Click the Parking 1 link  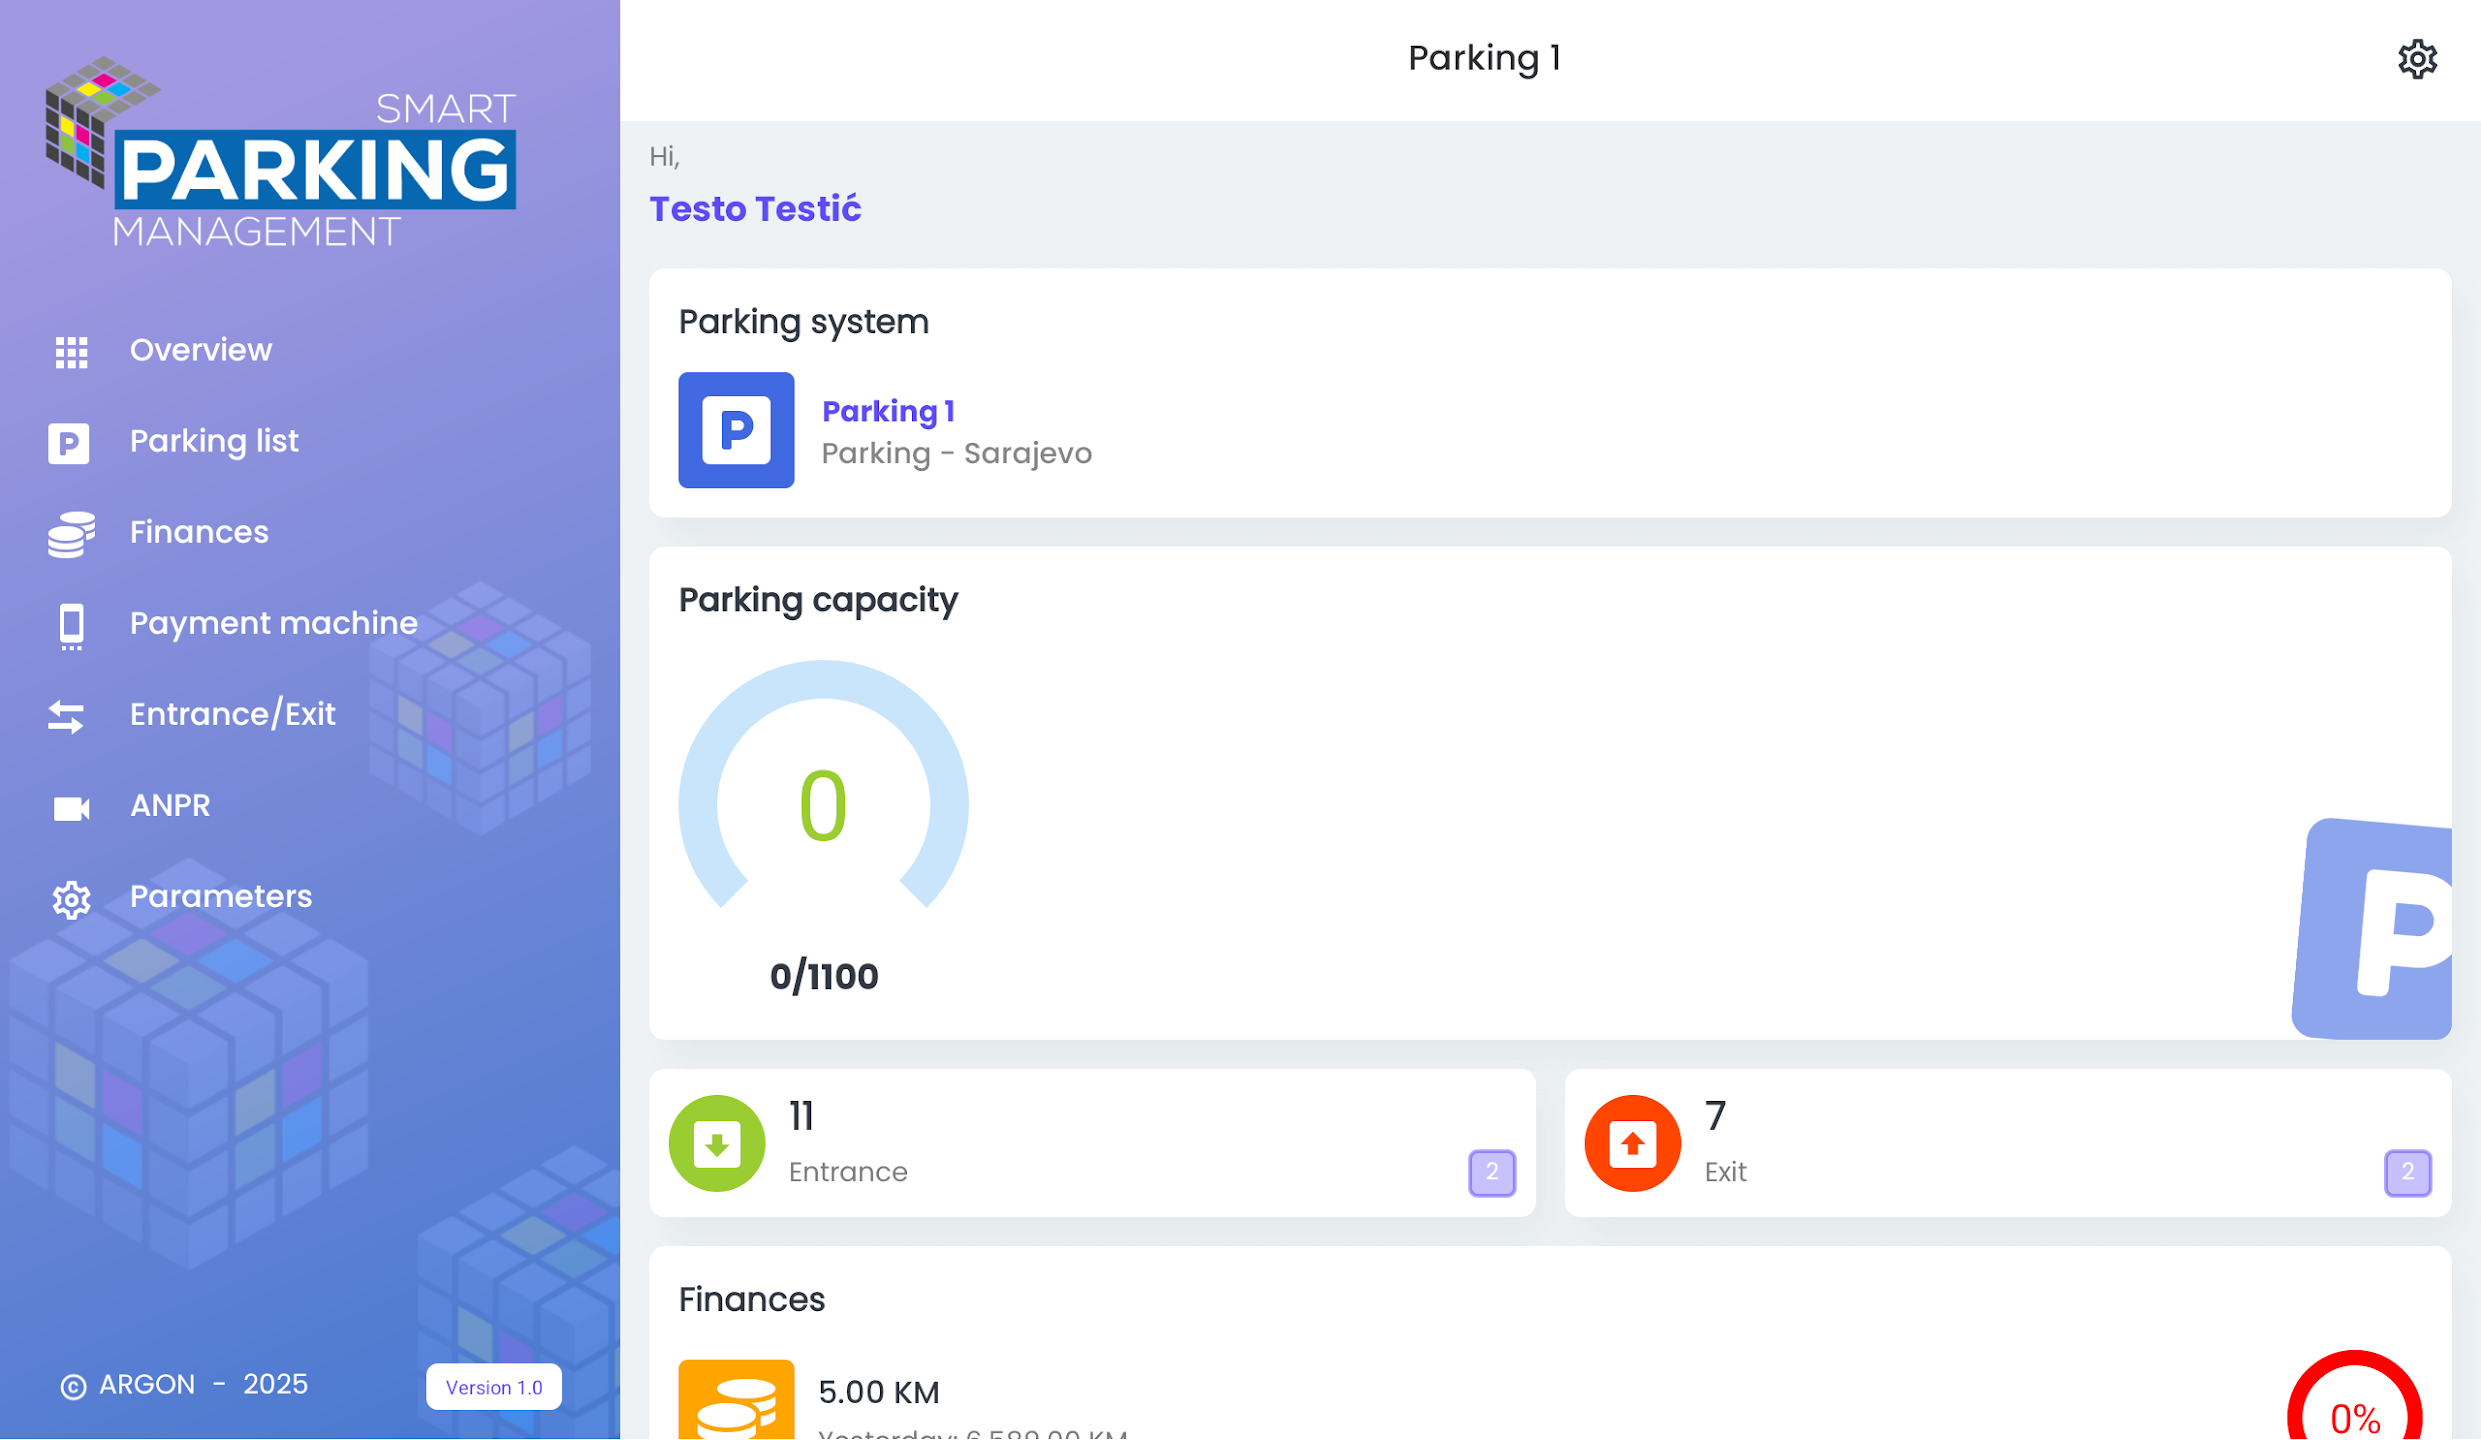[x=888, y=411]
